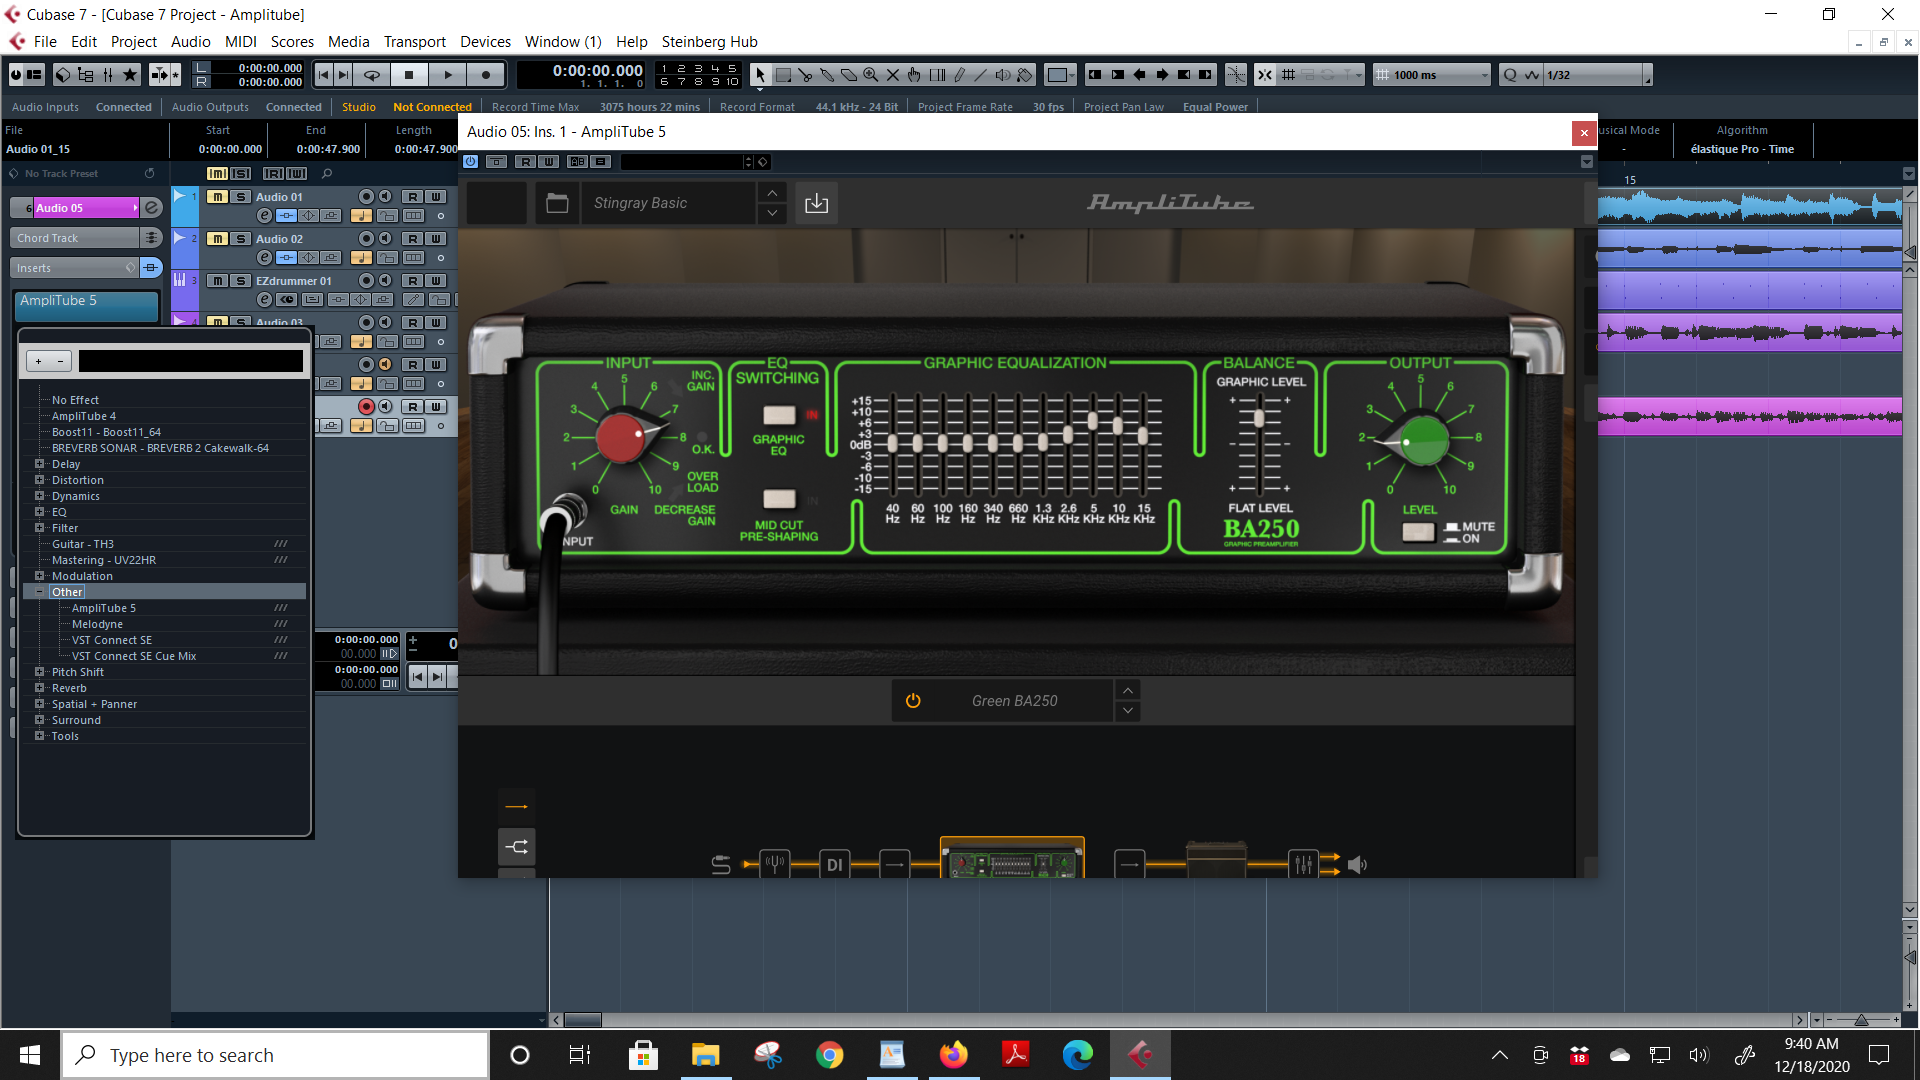Image resolution: width=1920 pixels, height=1080 pixels.
Task: Open the Devices menu
Action: pos(485,42)
